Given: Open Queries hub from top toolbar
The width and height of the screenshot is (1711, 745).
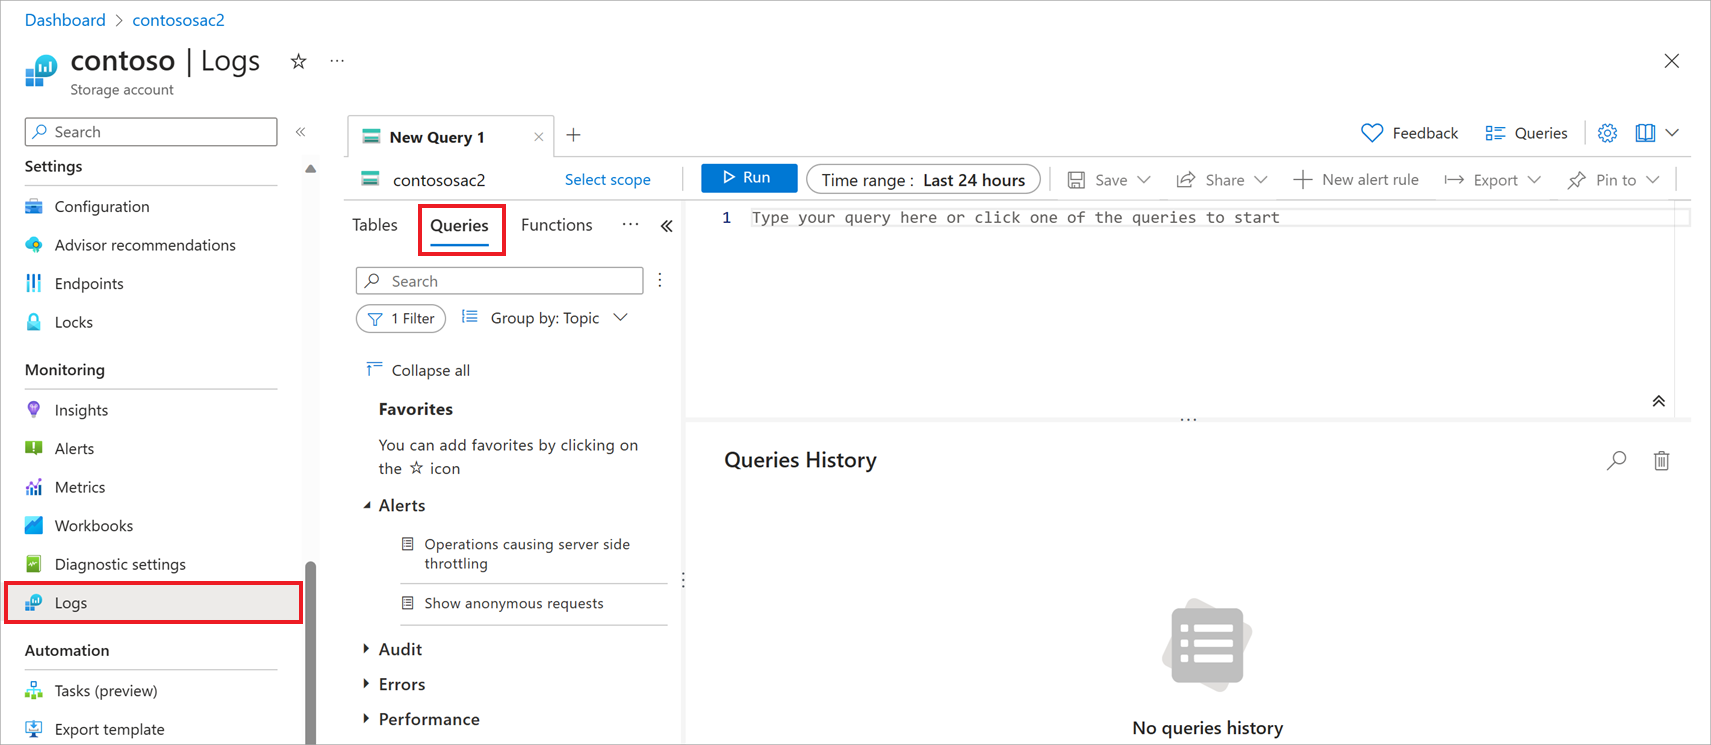Looking at the screenshot, I should pos(1526,133).
